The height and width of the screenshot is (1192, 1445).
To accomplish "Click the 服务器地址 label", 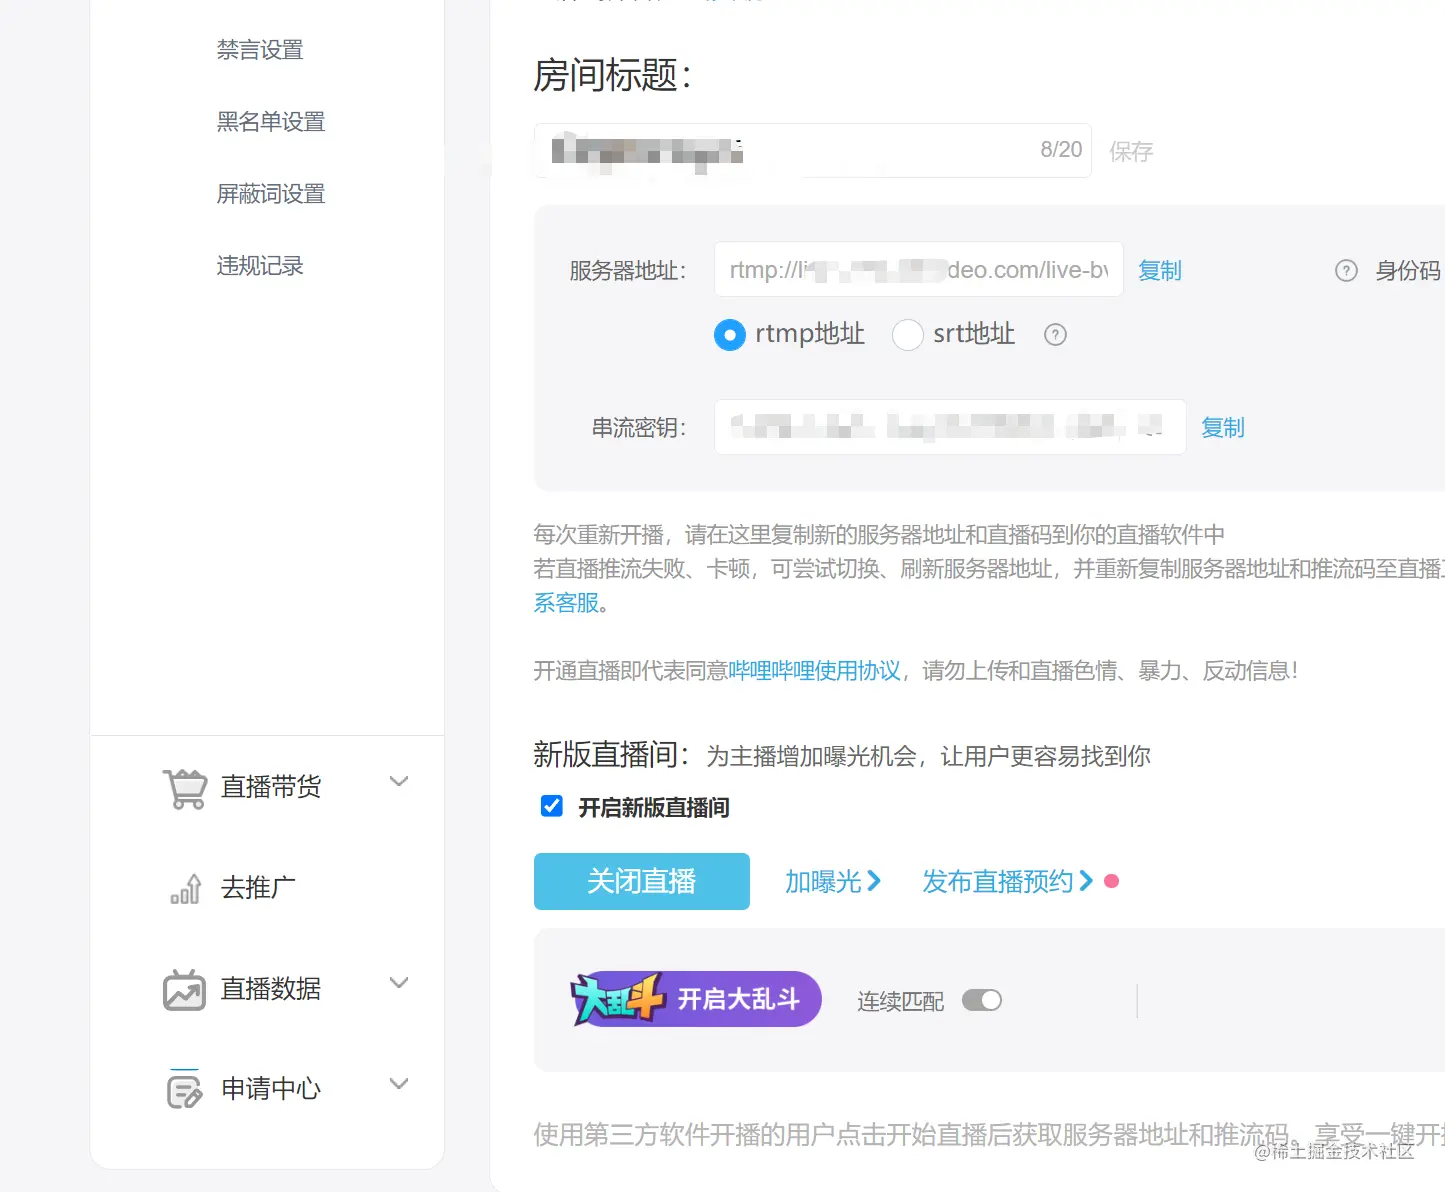I will coord(628,271).
